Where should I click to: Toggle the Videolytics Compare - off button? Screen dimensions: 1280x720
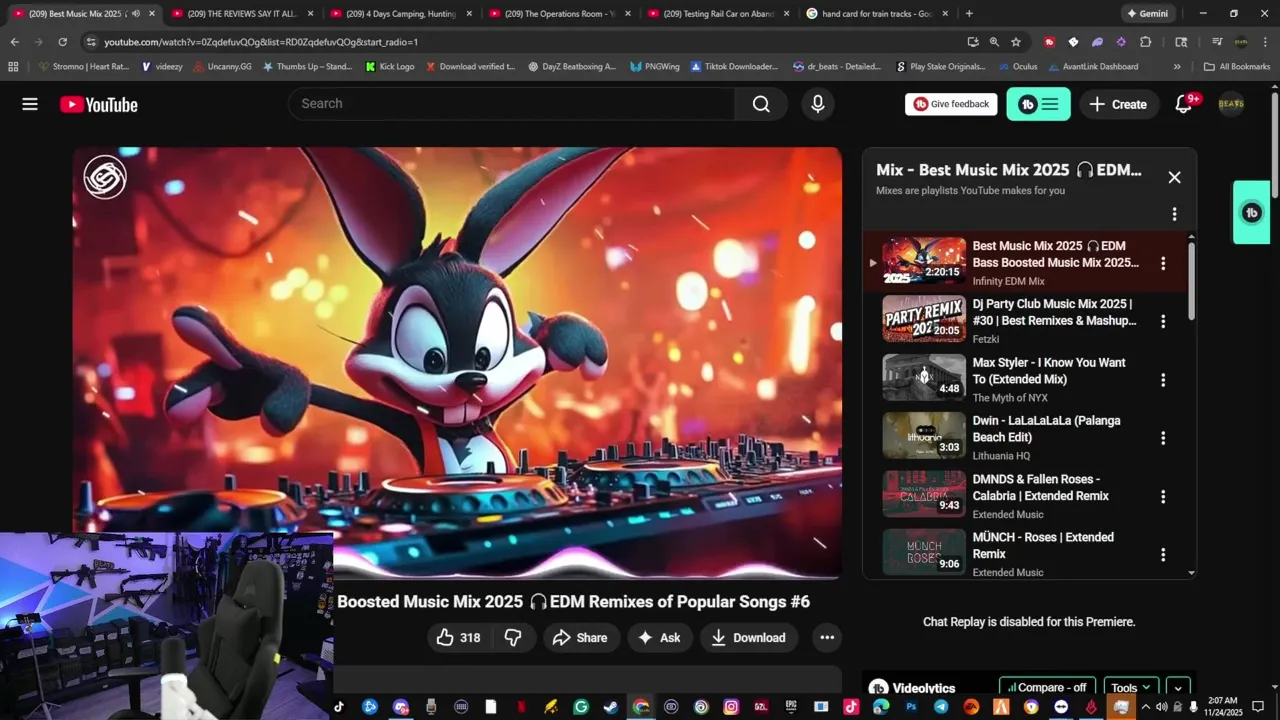tap(1047, 688)
